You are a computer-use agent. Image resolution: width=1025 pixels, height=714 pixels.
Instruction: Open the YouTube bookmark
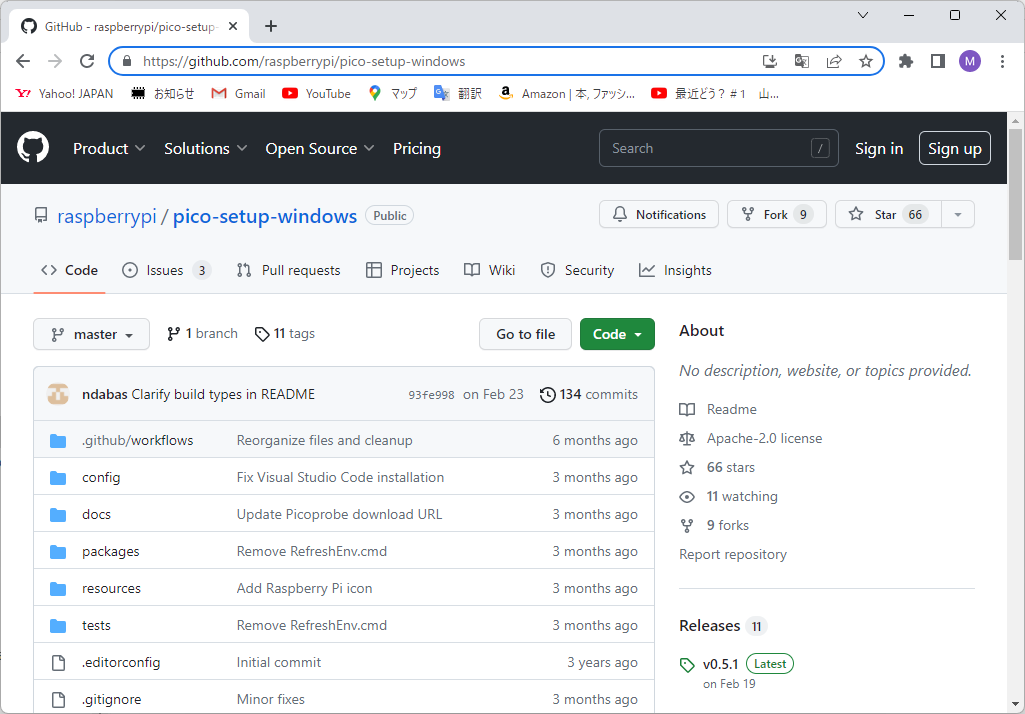coord(316,94)
